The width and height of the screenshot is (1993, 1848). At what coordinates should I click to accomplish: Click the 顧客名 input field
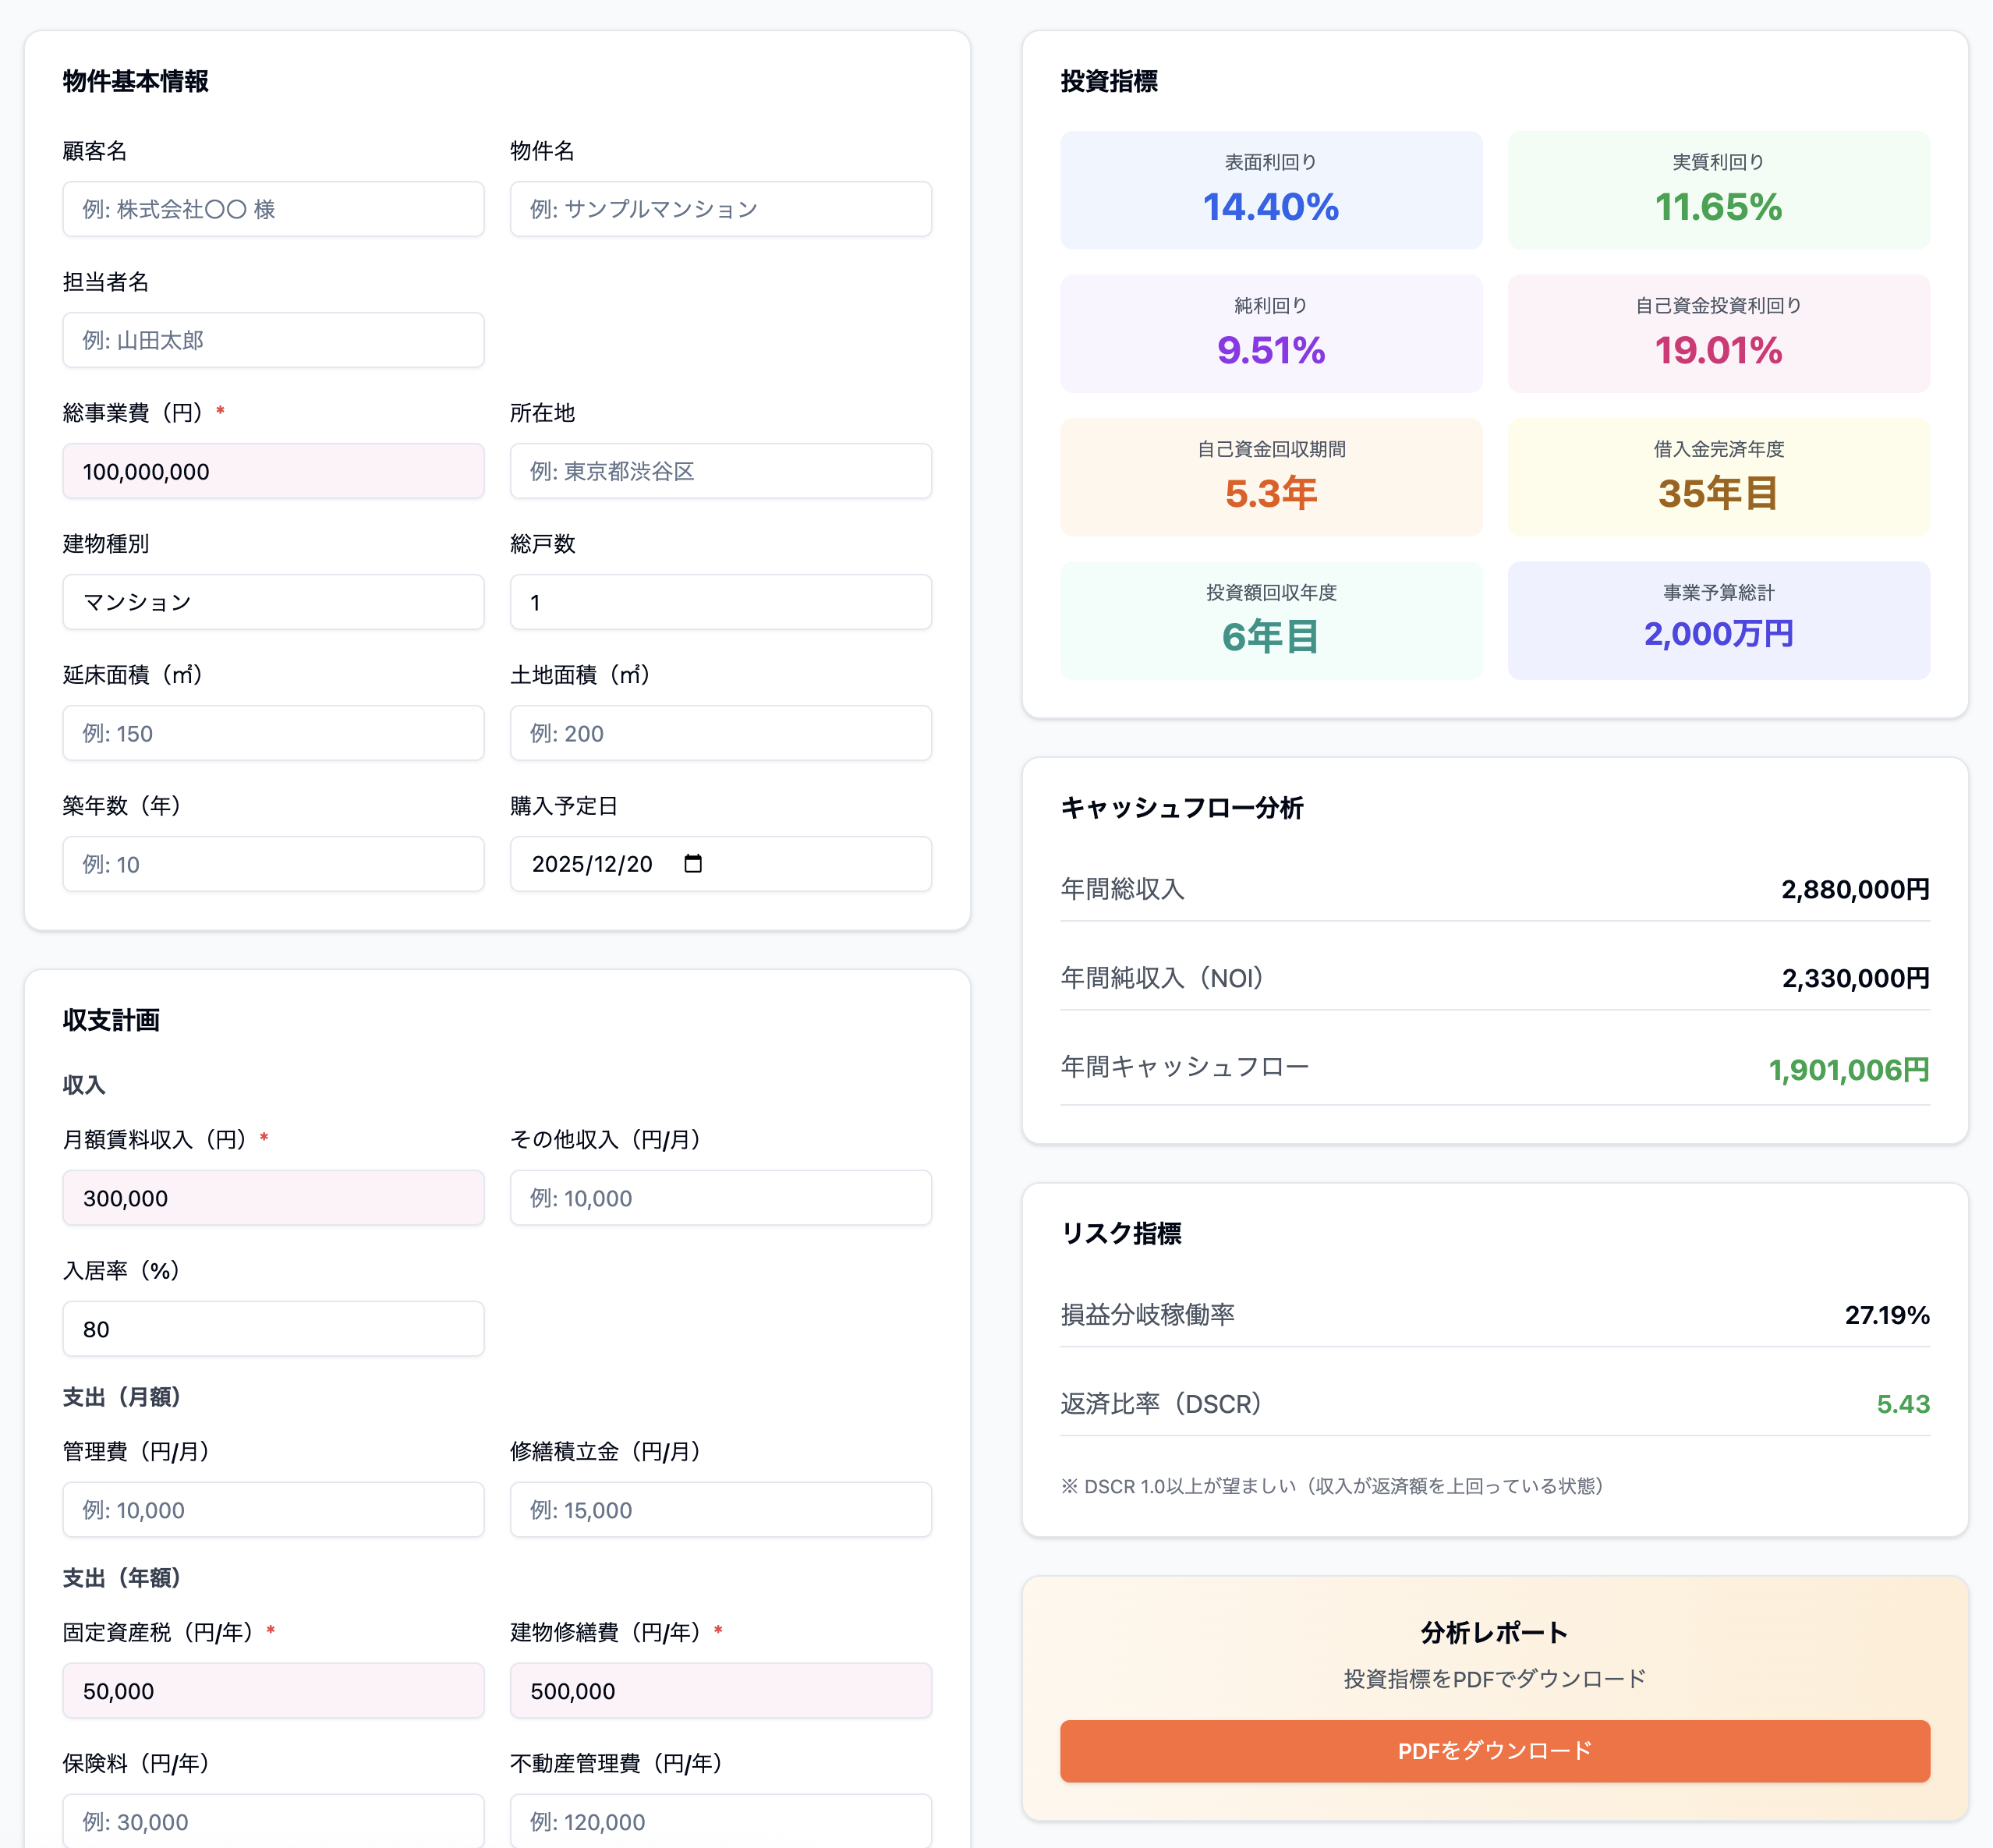pyautogui.click(x=273, y=209)
